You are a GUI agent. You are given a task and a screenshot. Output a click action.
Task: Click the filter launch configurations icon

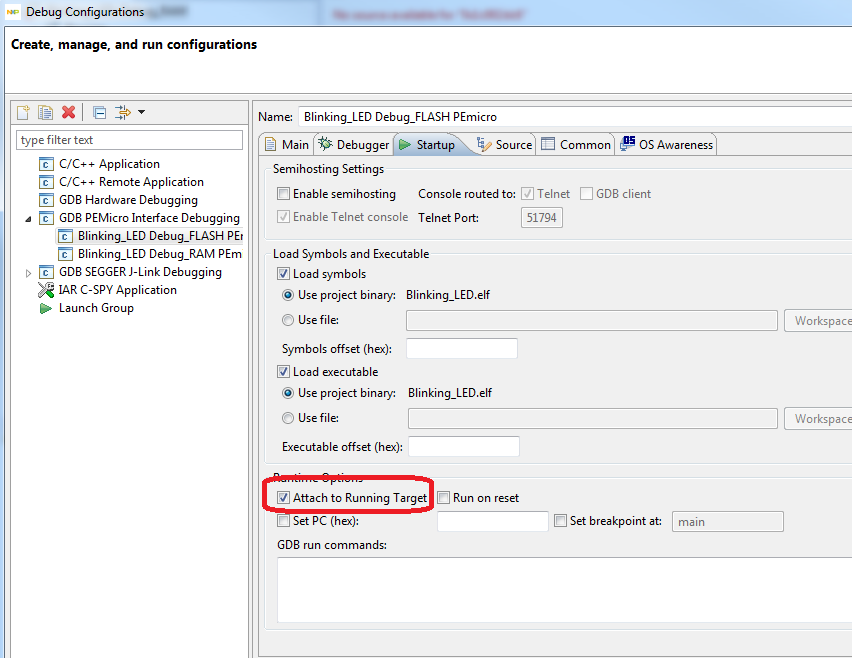123,112
